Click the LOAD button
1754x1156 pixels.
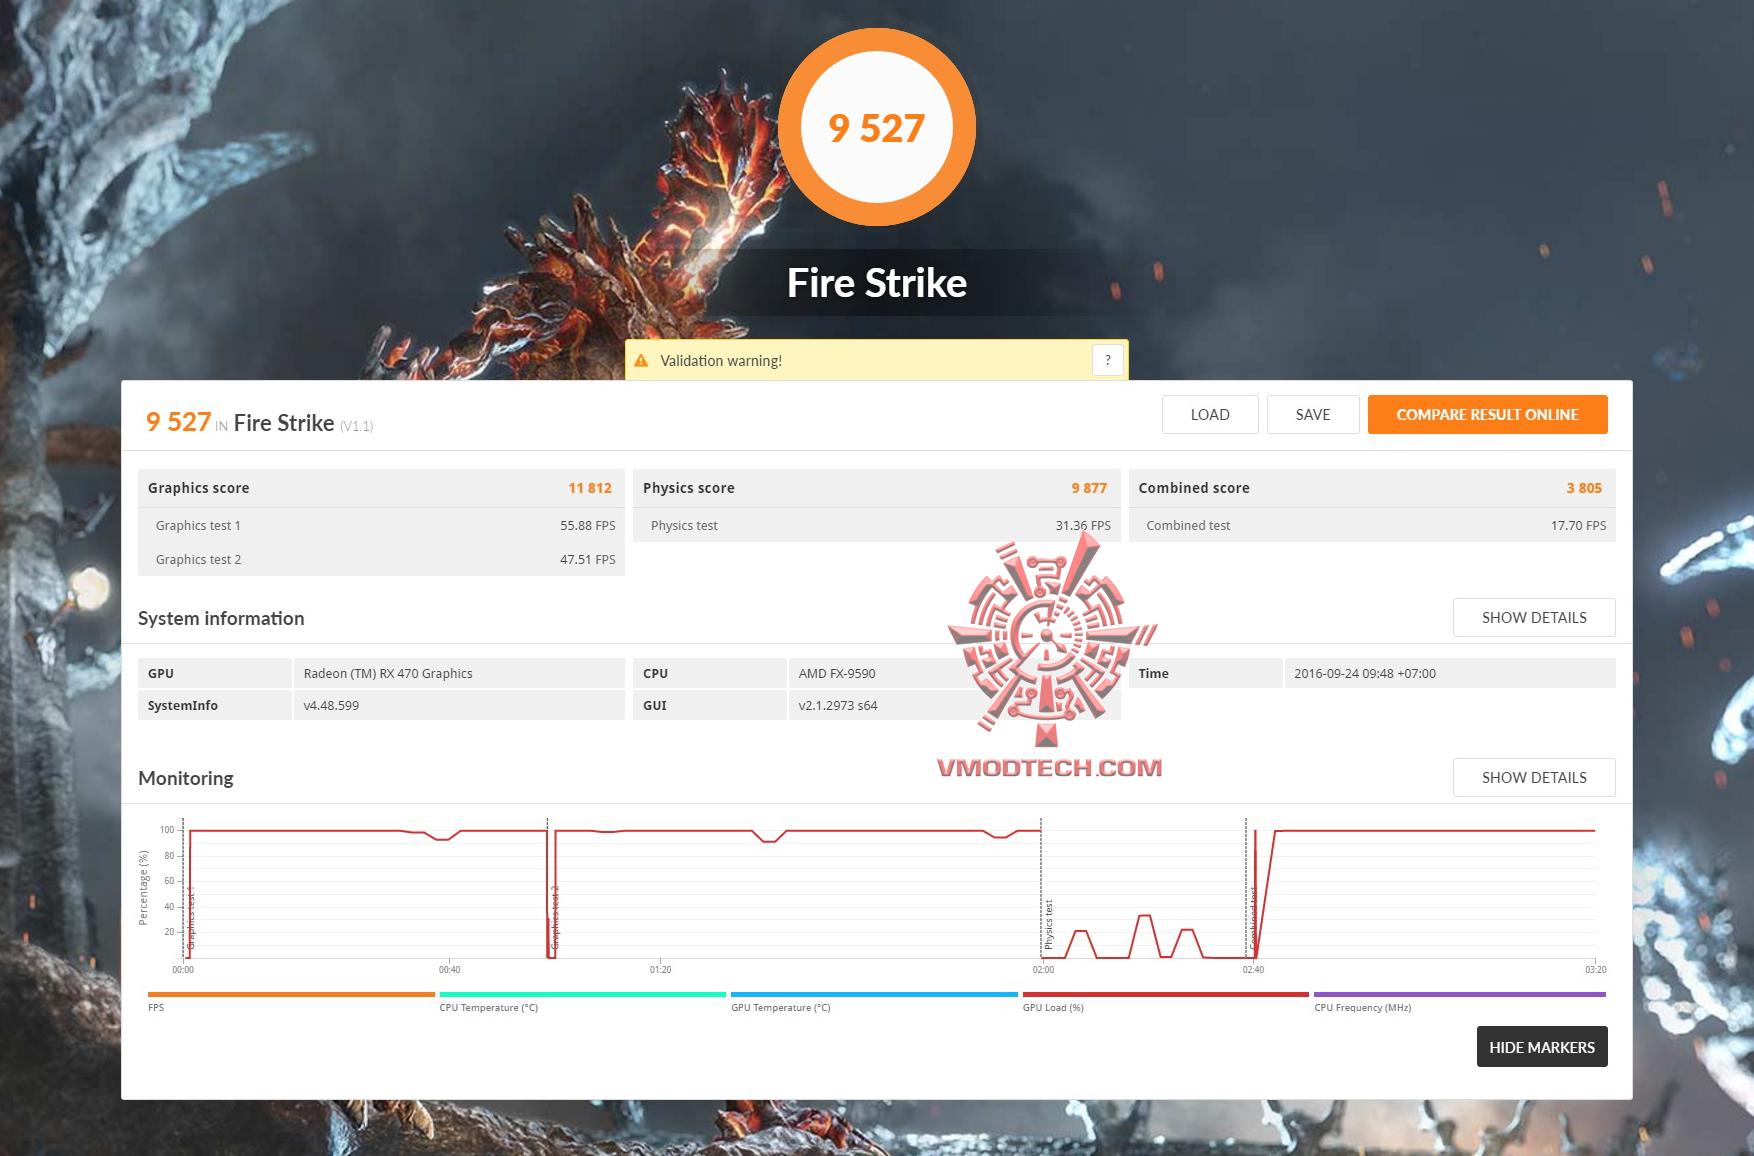[x=1210, y=415]
